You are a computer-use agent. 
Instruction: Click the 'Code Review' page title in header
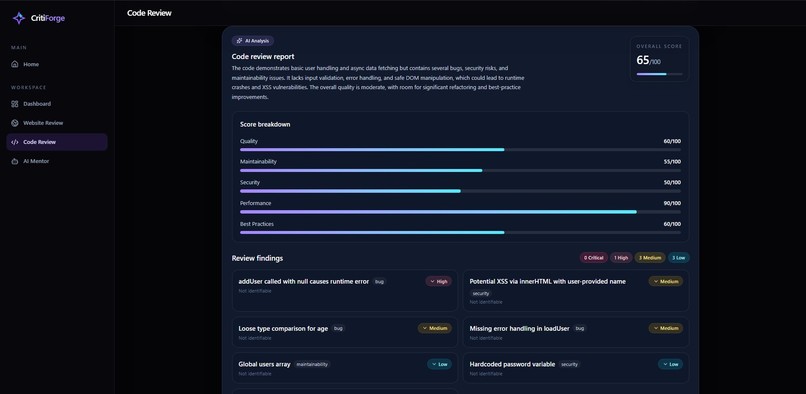[150, 13]
